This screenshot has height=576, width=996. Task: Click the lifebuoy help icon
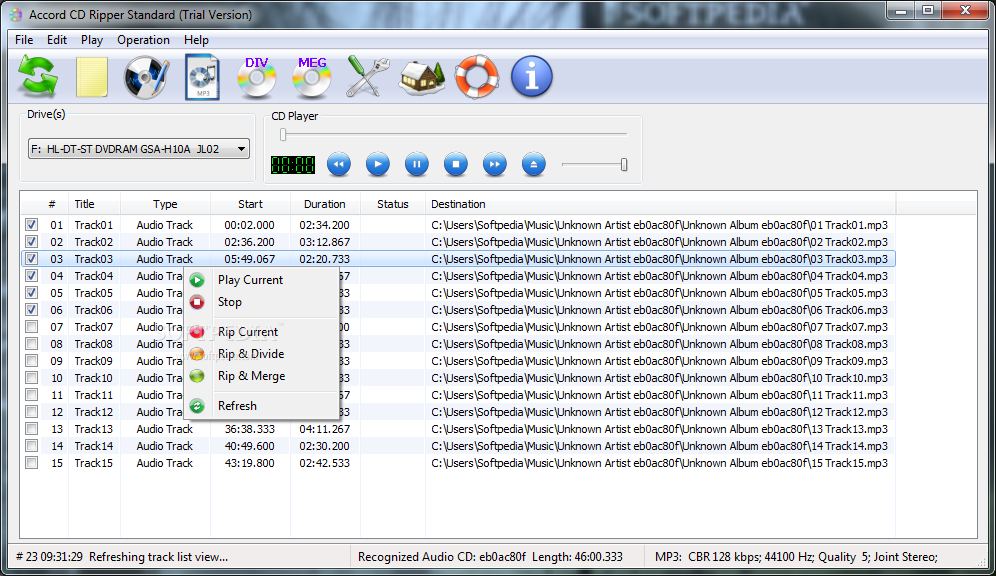click(476, 77)
